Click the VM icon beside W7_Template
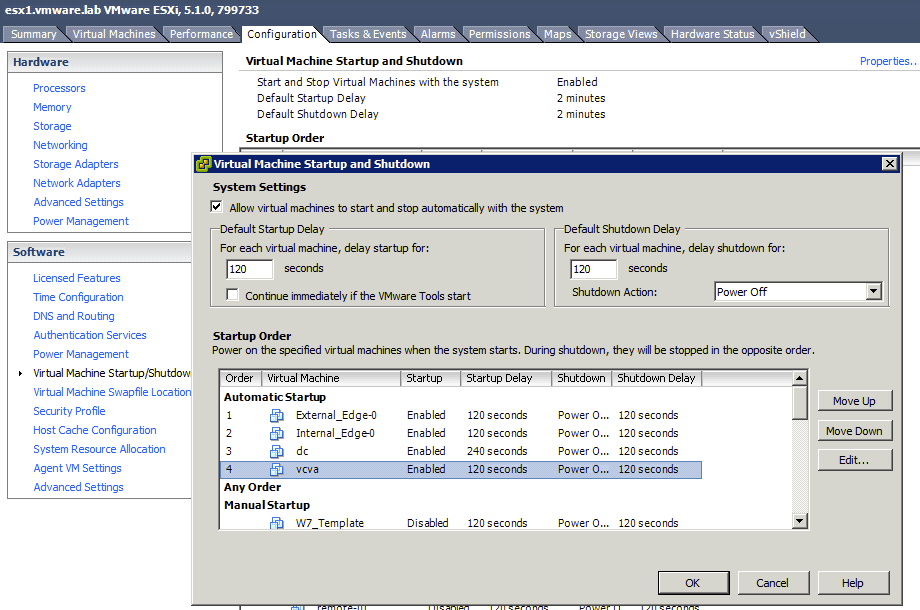Image resolution: width=920 pixels, height=610 pixels. 277,523
